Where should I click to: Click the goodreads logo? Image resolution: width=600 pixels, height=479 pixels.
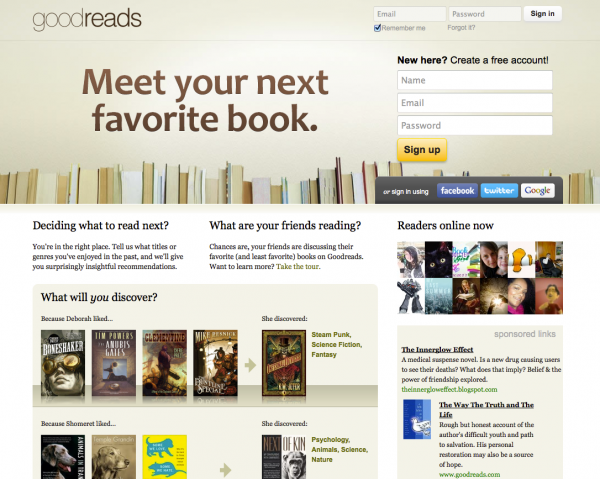[87, 19]
